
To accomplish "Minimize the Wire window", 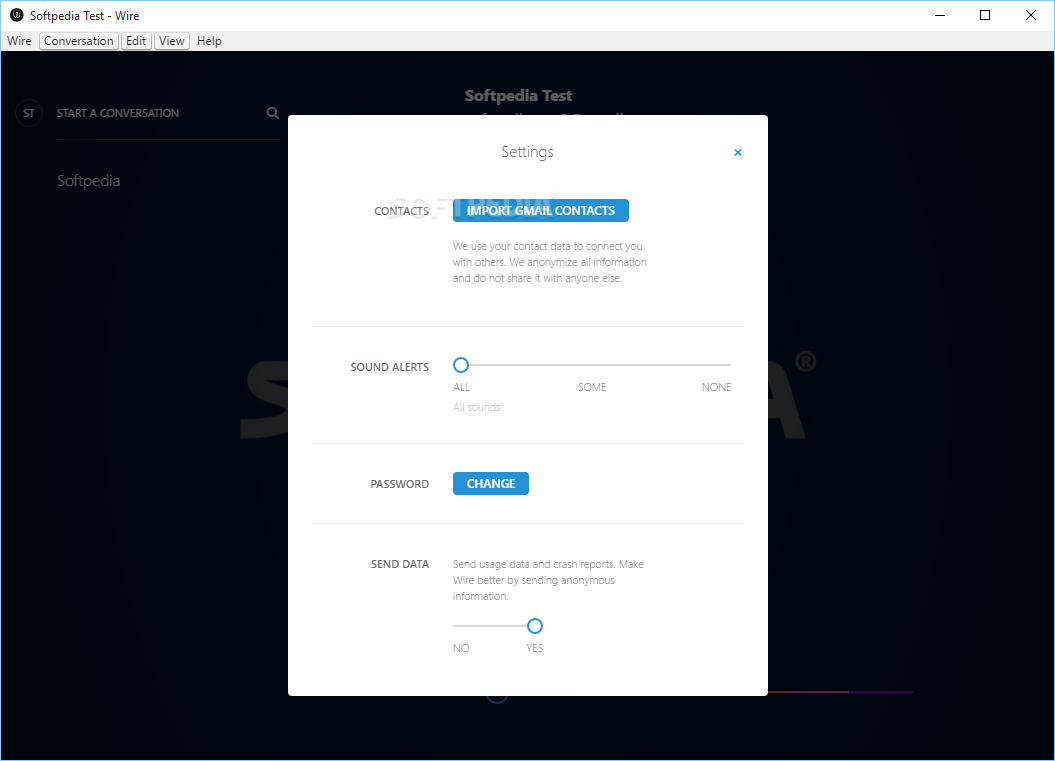I will point(940,15).
